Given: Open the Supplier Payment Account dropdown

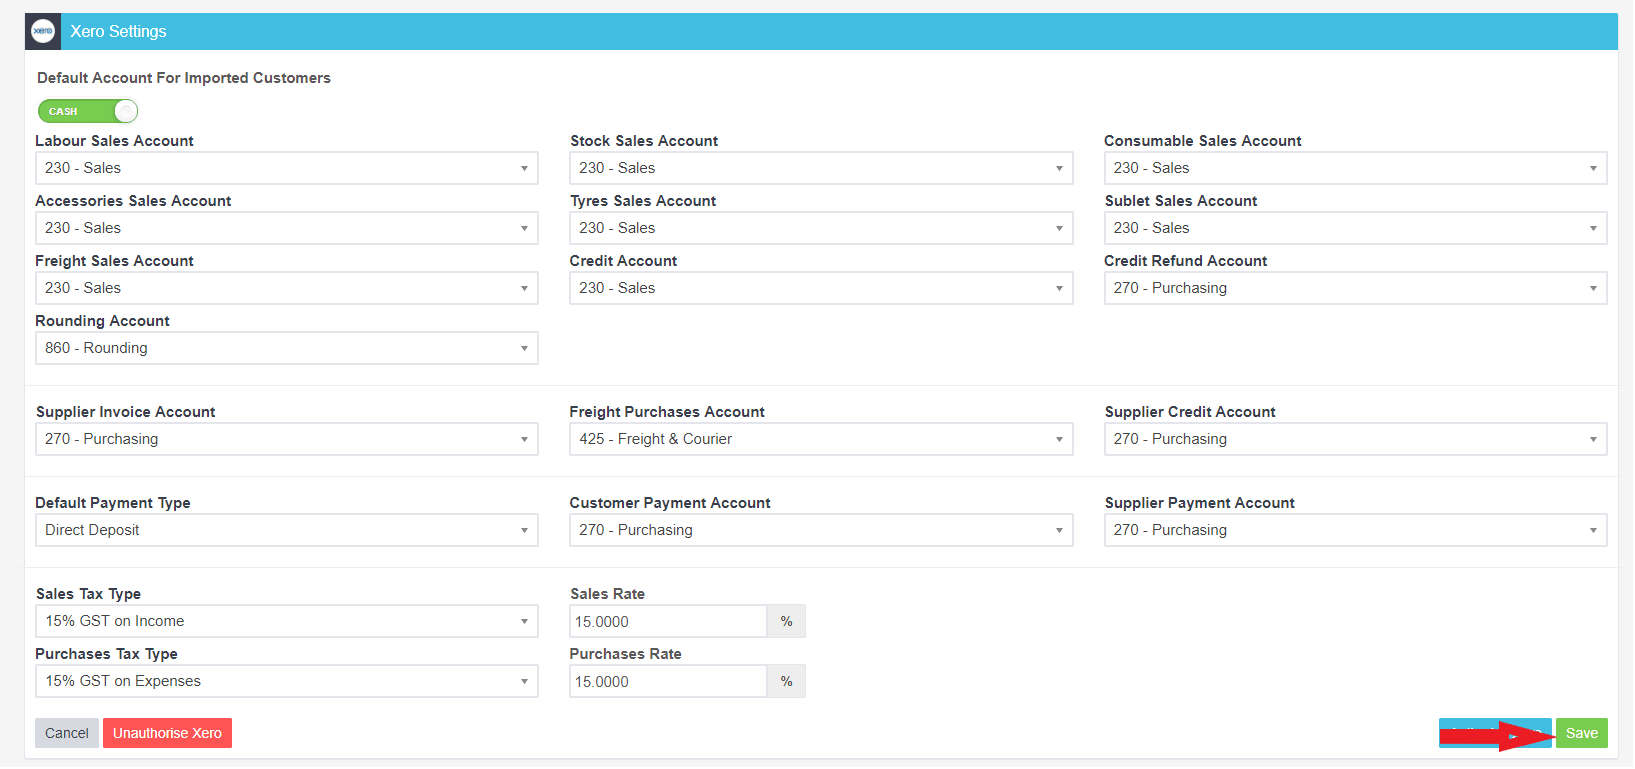Looking at the screenshot, I should (x=1355, y=530).
